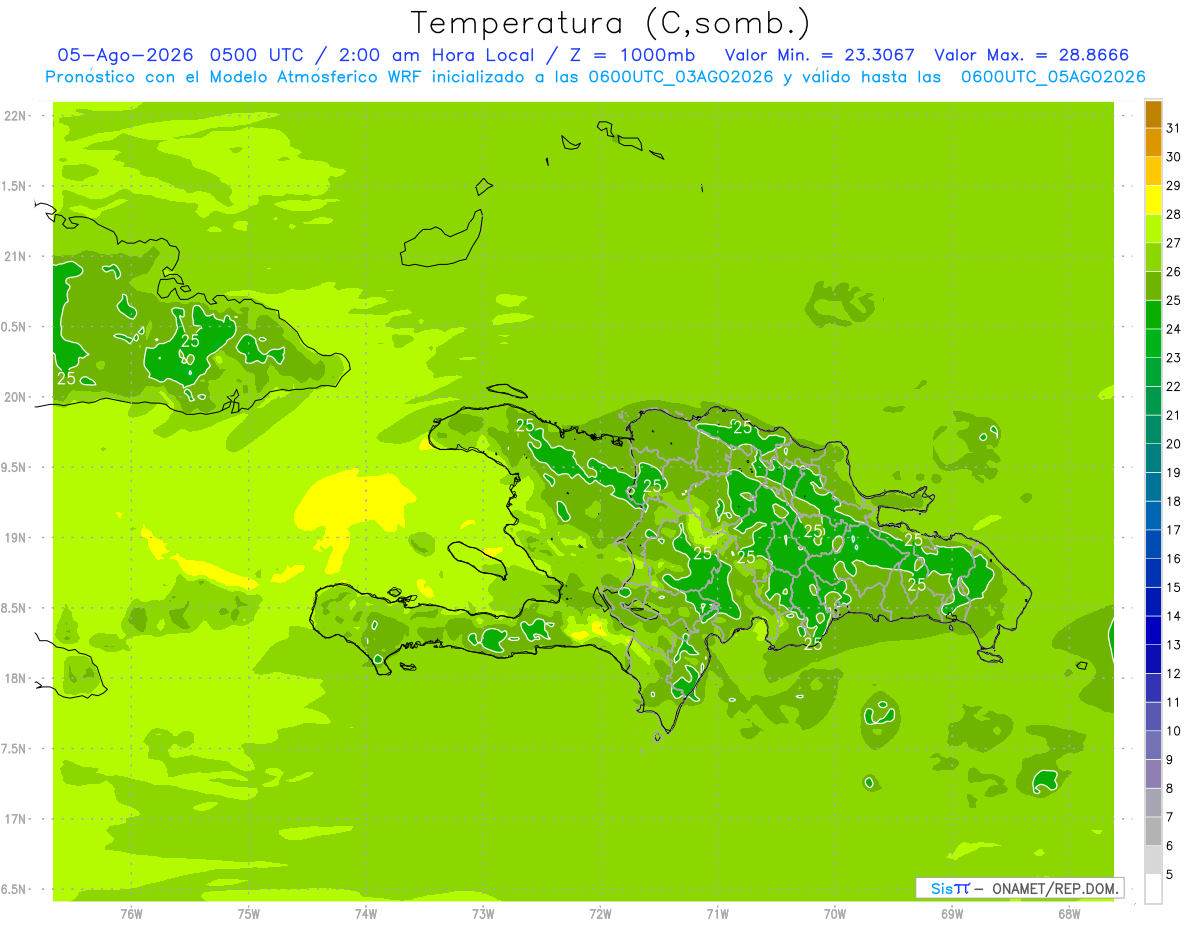Click the yellow 28 degree legend swatch
The height and width of the screenshot is (927, 1200).
tap(1153, 201)
